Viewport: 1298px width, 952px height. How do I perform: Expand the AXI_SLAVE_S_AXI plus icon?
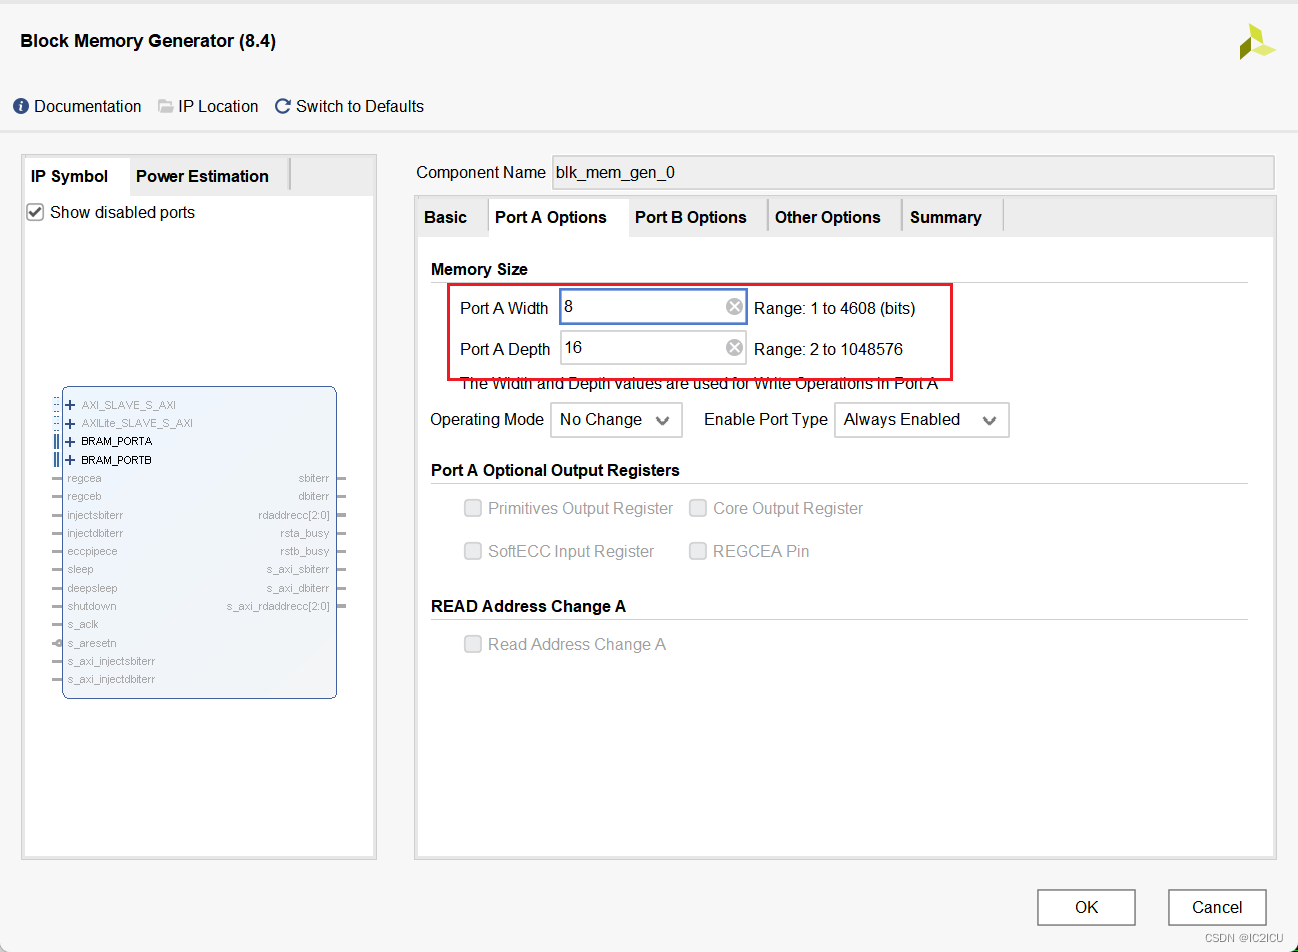point(70,405)
